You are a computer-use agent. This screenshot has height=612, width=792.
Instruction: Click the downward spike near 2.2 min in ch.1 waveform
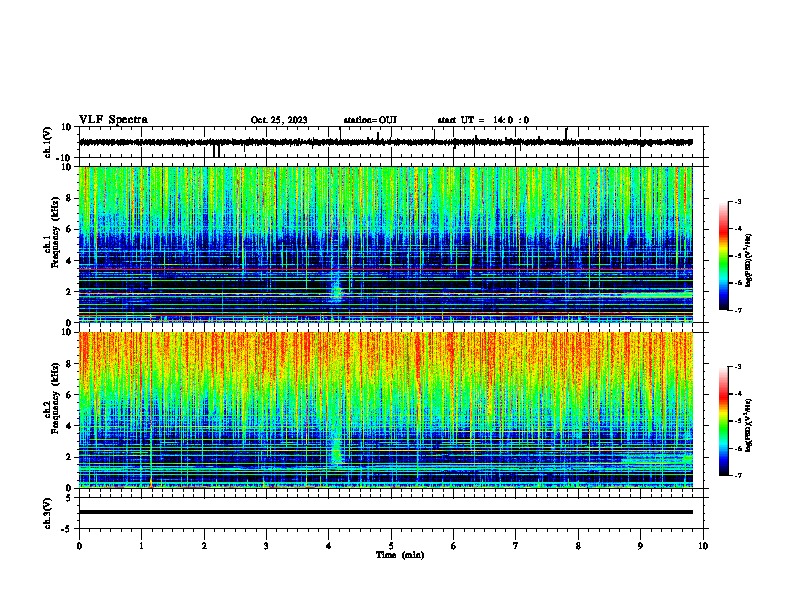pyautogui.click(x=216, y=150)
